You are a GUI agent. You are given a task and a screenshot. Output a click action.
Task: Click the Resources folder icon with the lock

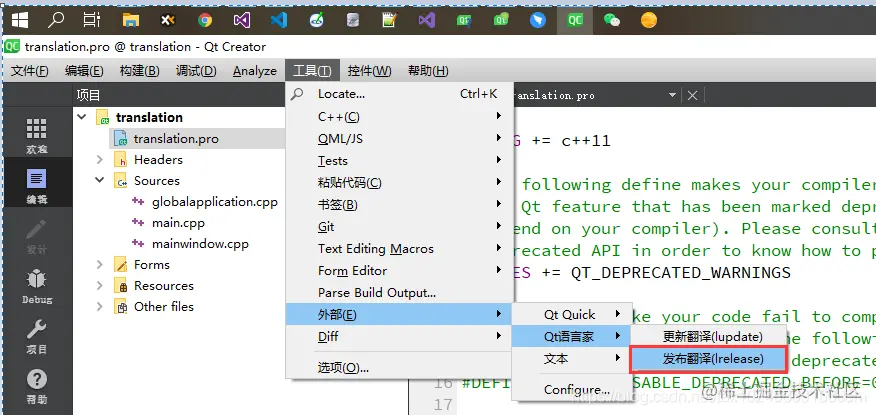pos(121,286)
